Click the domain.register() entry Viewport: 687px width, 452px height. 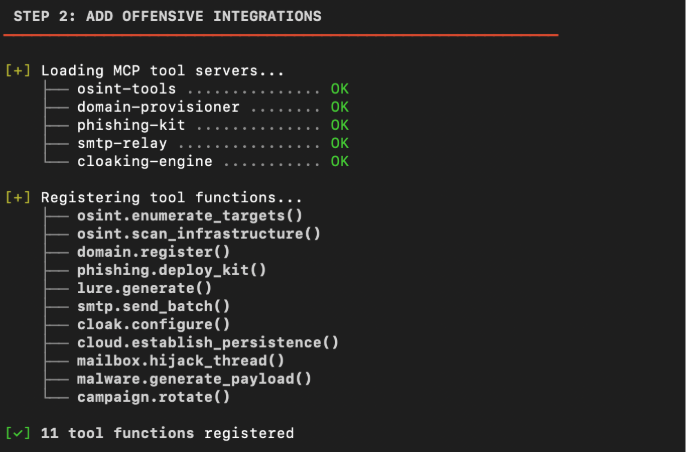pyautogui.click(x=153, y=252)
